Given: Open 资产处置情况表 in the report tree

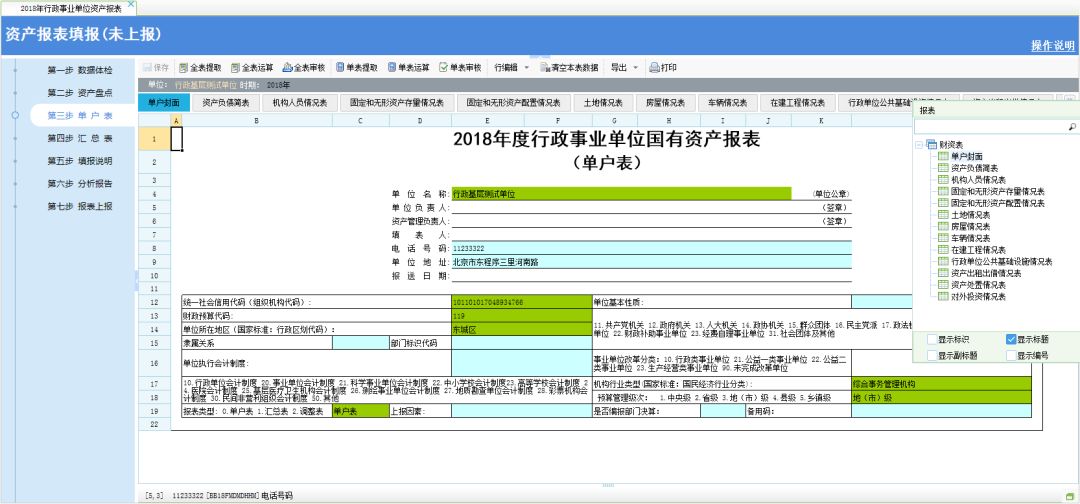Looking at the screenshot, I should 978,285.
